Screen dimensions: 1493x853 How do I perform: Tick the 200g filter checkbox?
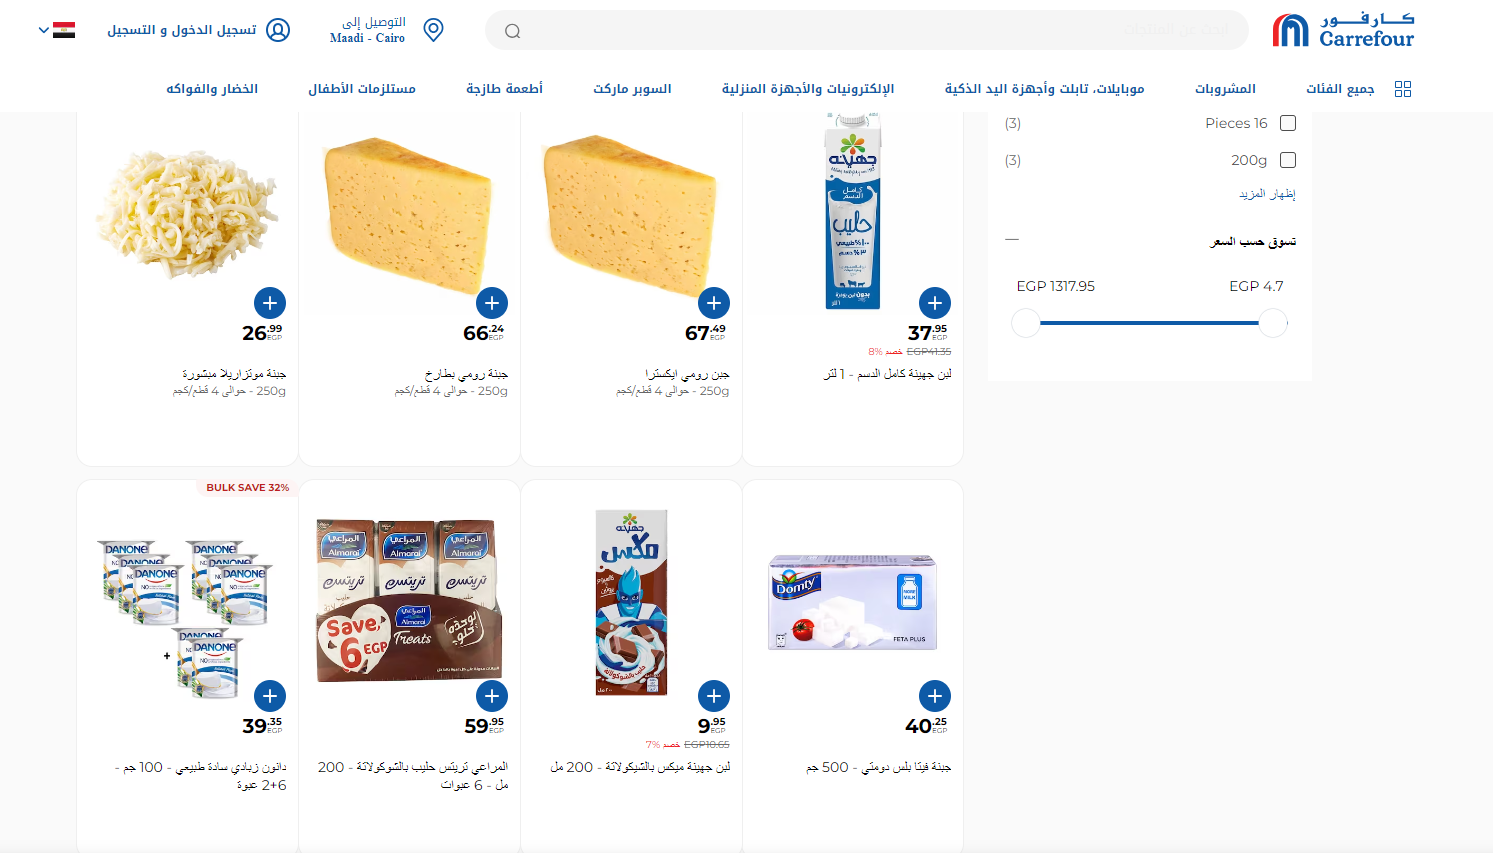pyautogui.click(x=1288, y=160)
